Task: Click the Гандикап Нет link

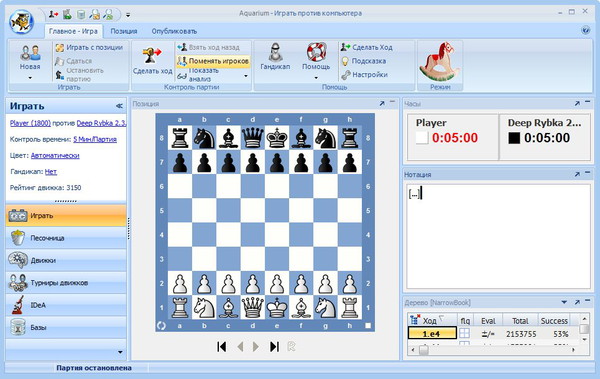Action: pyautogui.click(x=51, y=172)
